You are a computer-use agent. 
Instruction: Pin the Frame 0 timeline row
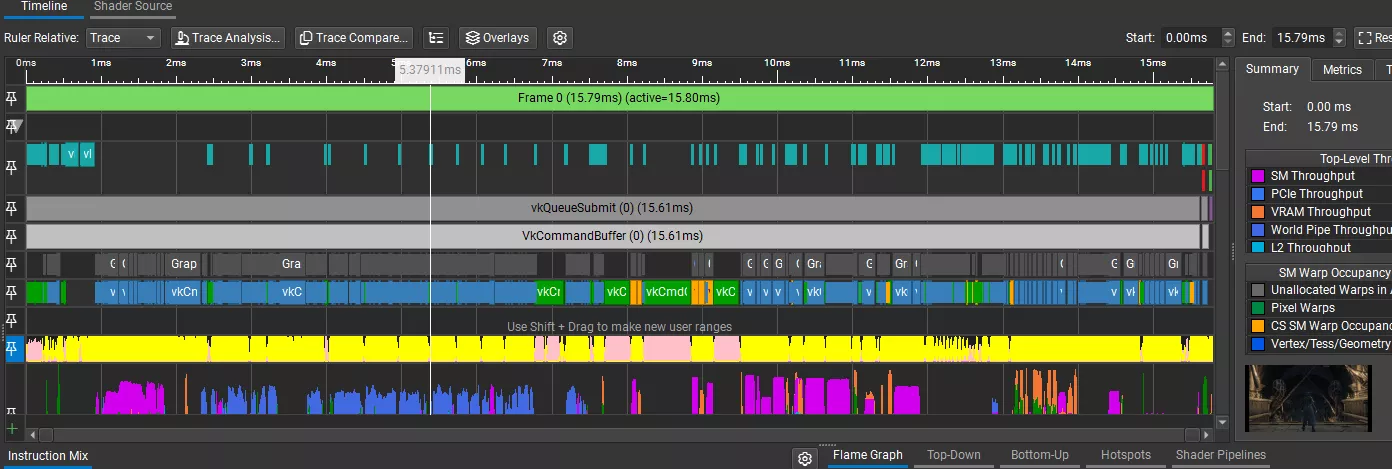(x=12, y=98)
